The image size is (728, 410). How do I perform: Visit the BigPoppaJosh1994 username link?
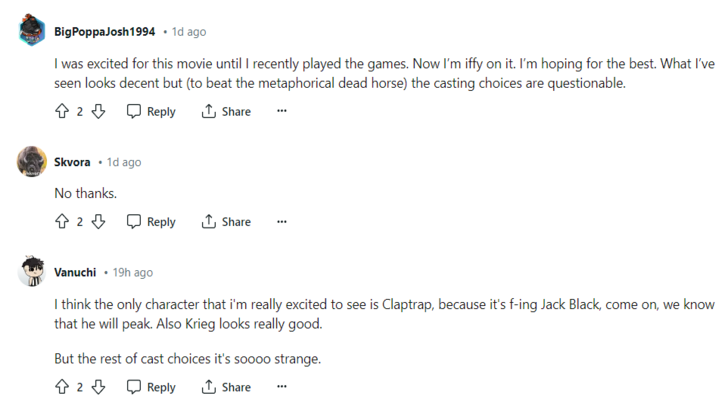104,32
